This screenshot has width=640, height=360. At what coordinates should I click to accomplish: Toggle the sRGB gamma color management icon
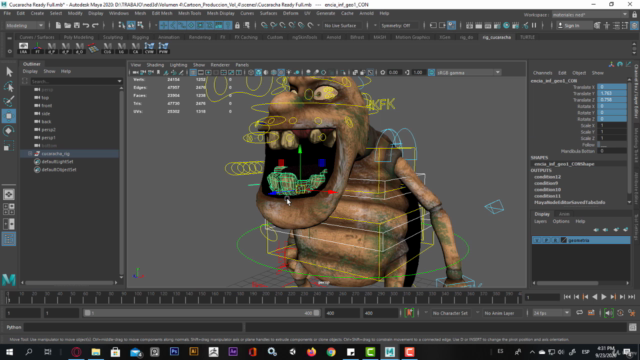(x=431, y=73)
